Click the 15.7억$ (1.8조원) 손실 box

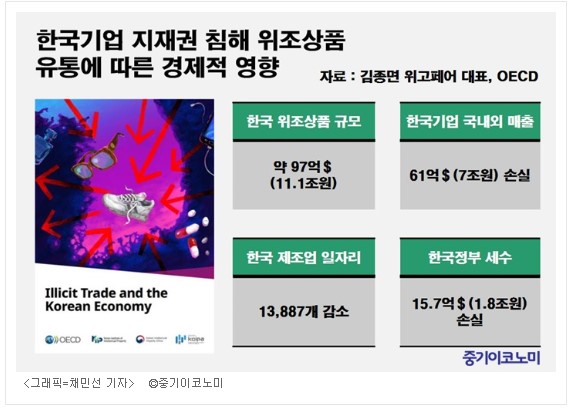tap(470, 312)
